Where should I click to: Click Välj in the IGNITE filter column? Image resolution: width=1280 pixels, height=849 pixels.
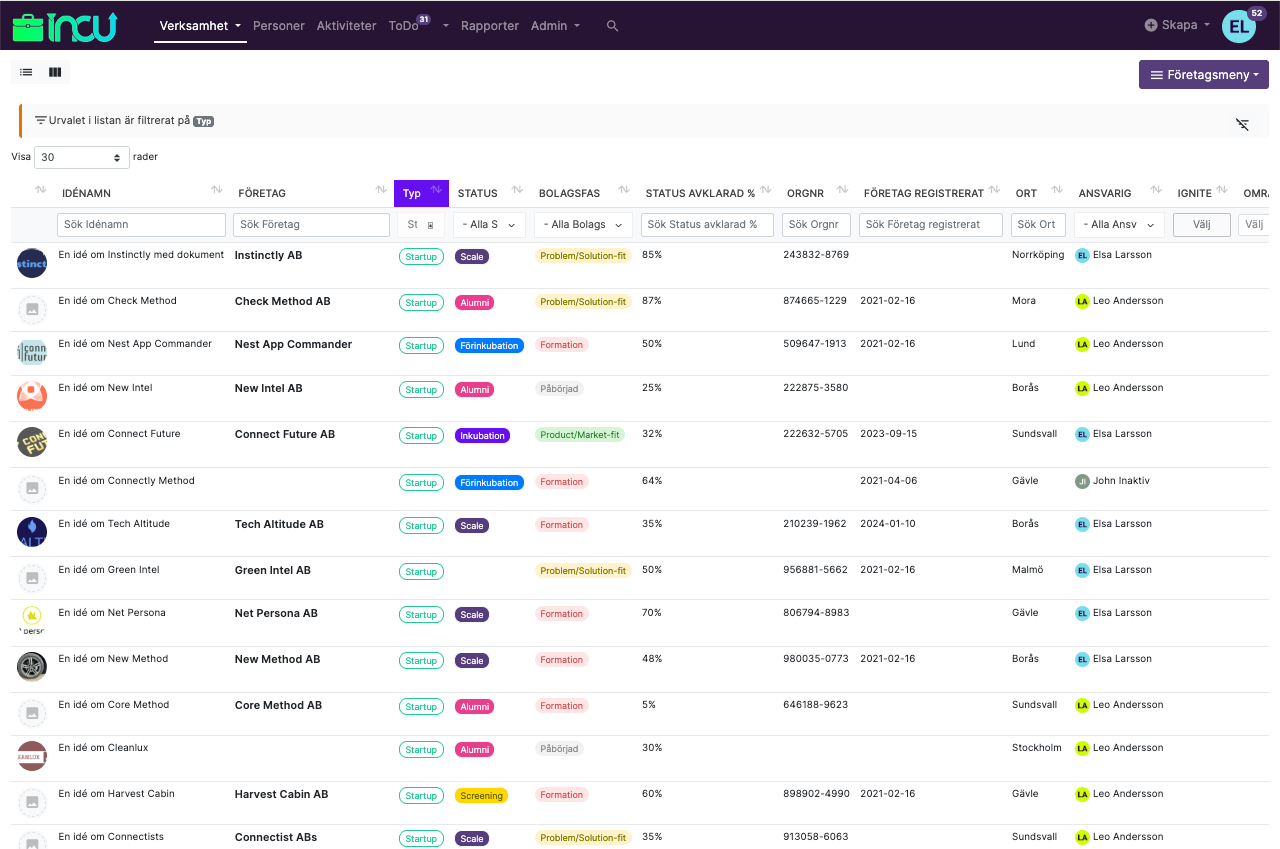pos(1201,224)
